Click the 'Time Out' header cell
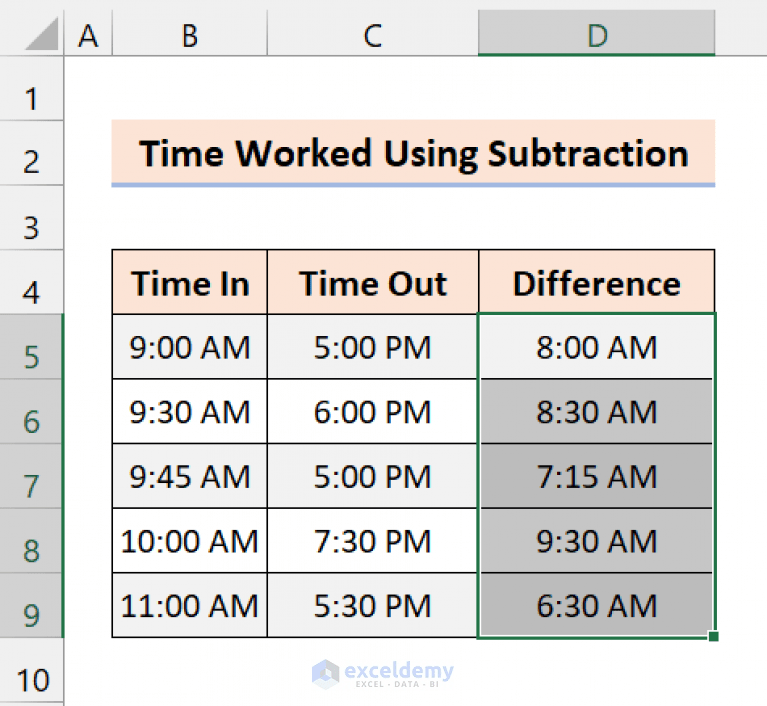This screenshot has height=706, width=767. [x=373, y=282]
